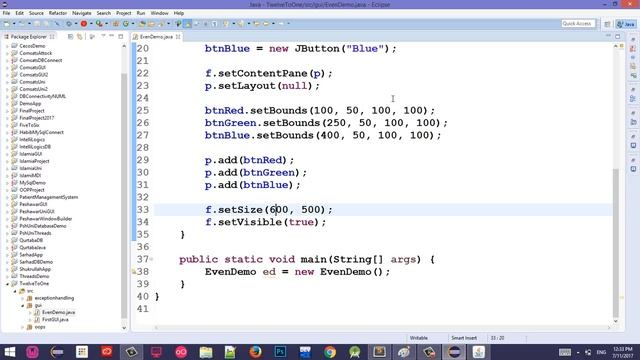Open the Java perspective button
640x360 pixels.
(626, 24)
